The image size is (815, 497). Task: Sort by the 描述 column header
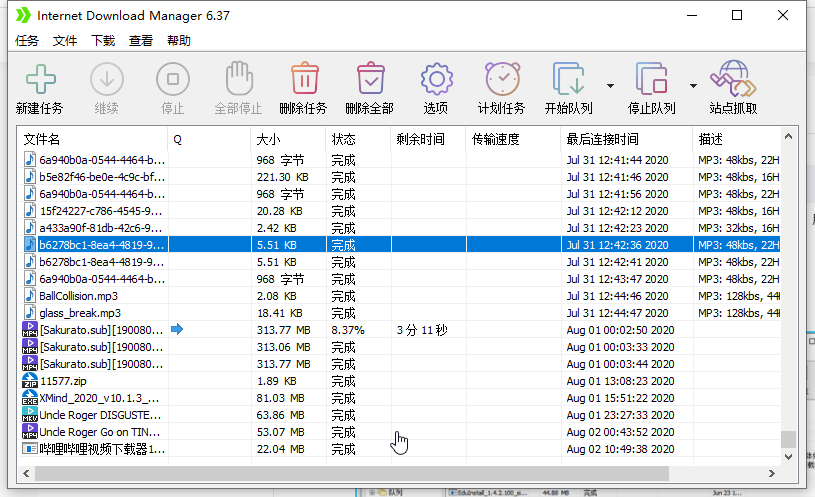[736, 139]
